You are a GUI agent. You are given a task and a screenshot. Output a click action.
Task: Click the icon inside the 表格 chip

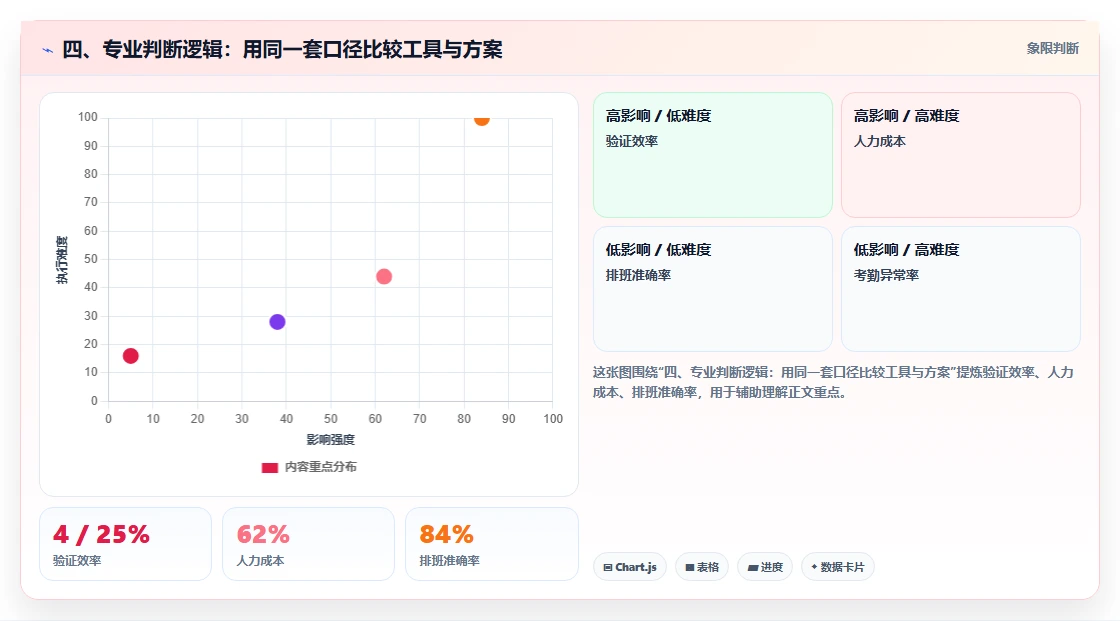[x=690, y=567]
